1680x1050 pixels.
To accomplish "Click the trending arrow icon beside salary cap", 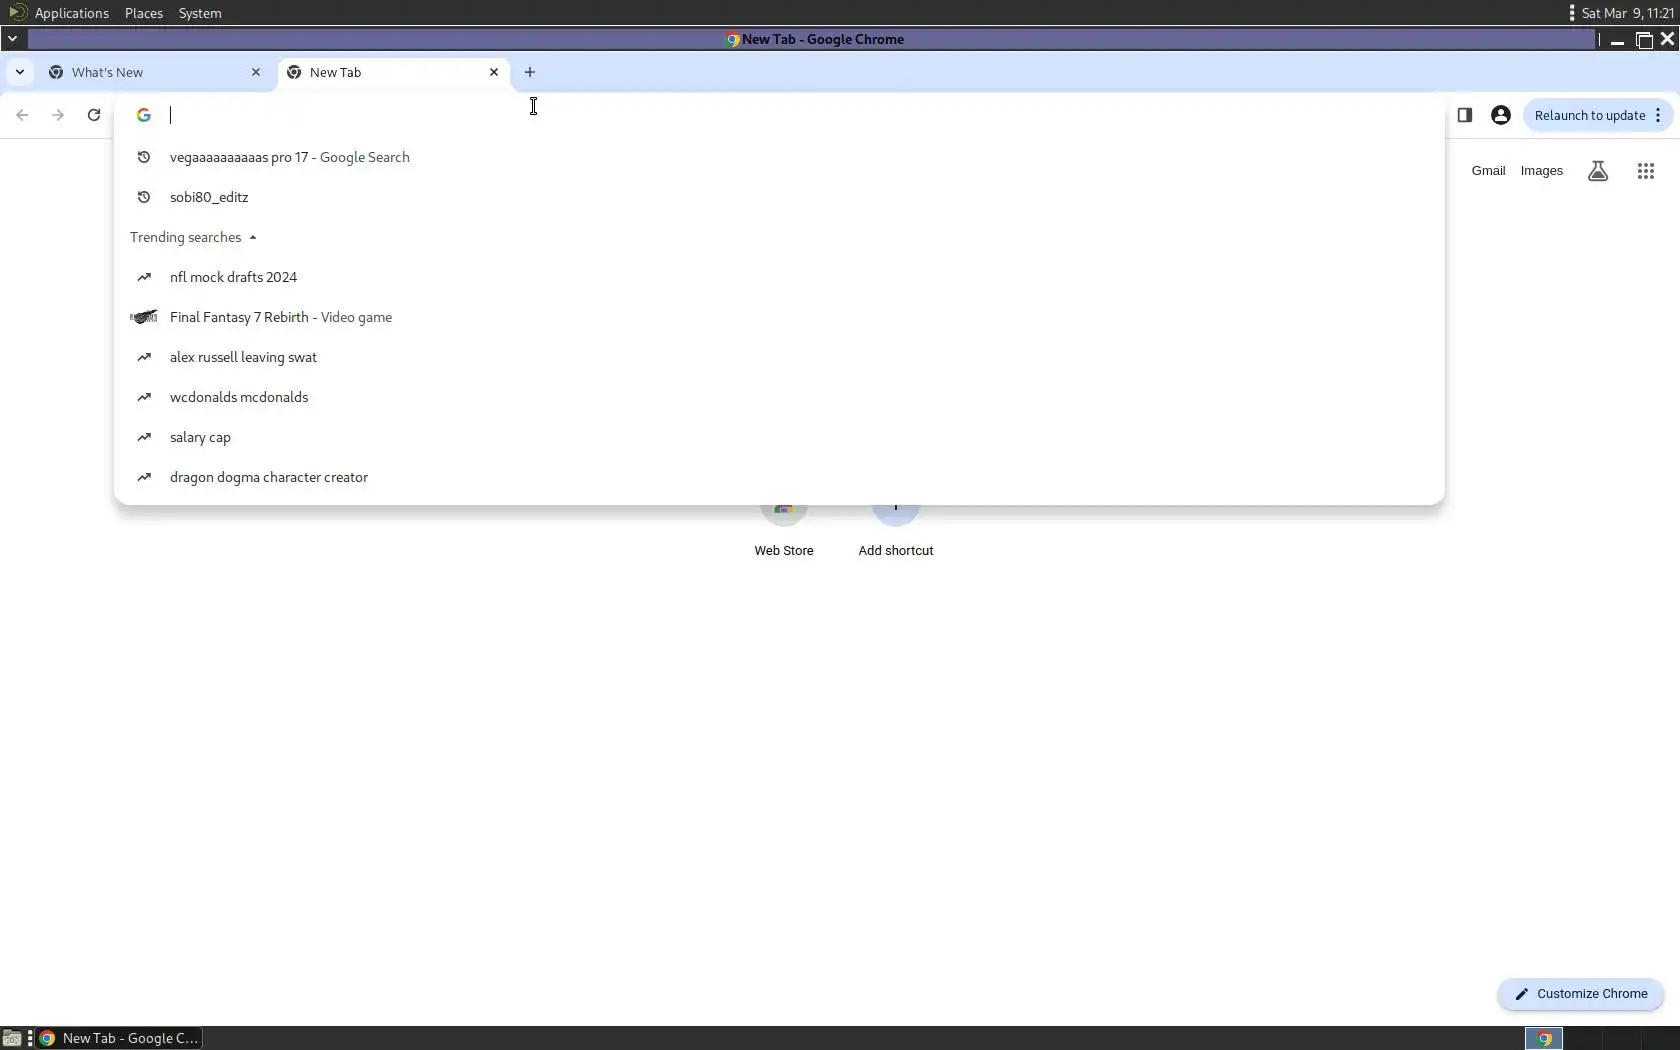I will [x=144, y=437].
